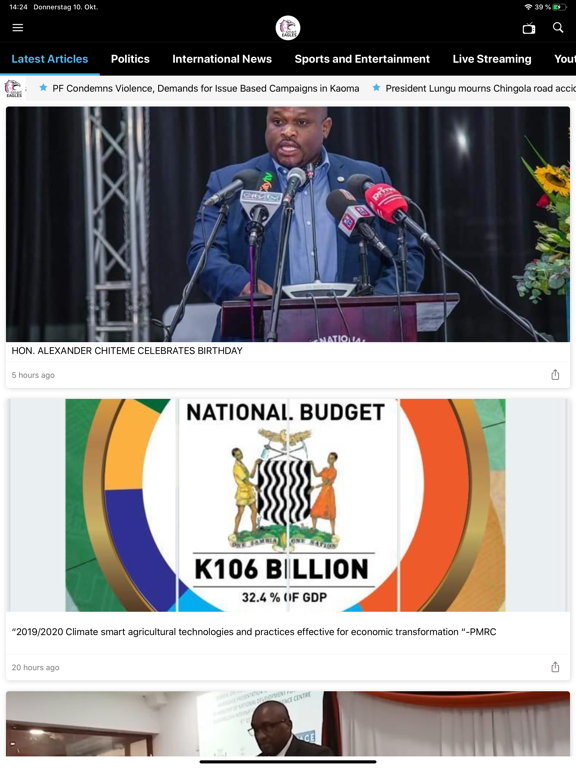576x768 pixels.
Task: Open HON. ALEXANDER CHITEME CELEBRATES BIRTHDAY headline
Action: click(127, 351)
